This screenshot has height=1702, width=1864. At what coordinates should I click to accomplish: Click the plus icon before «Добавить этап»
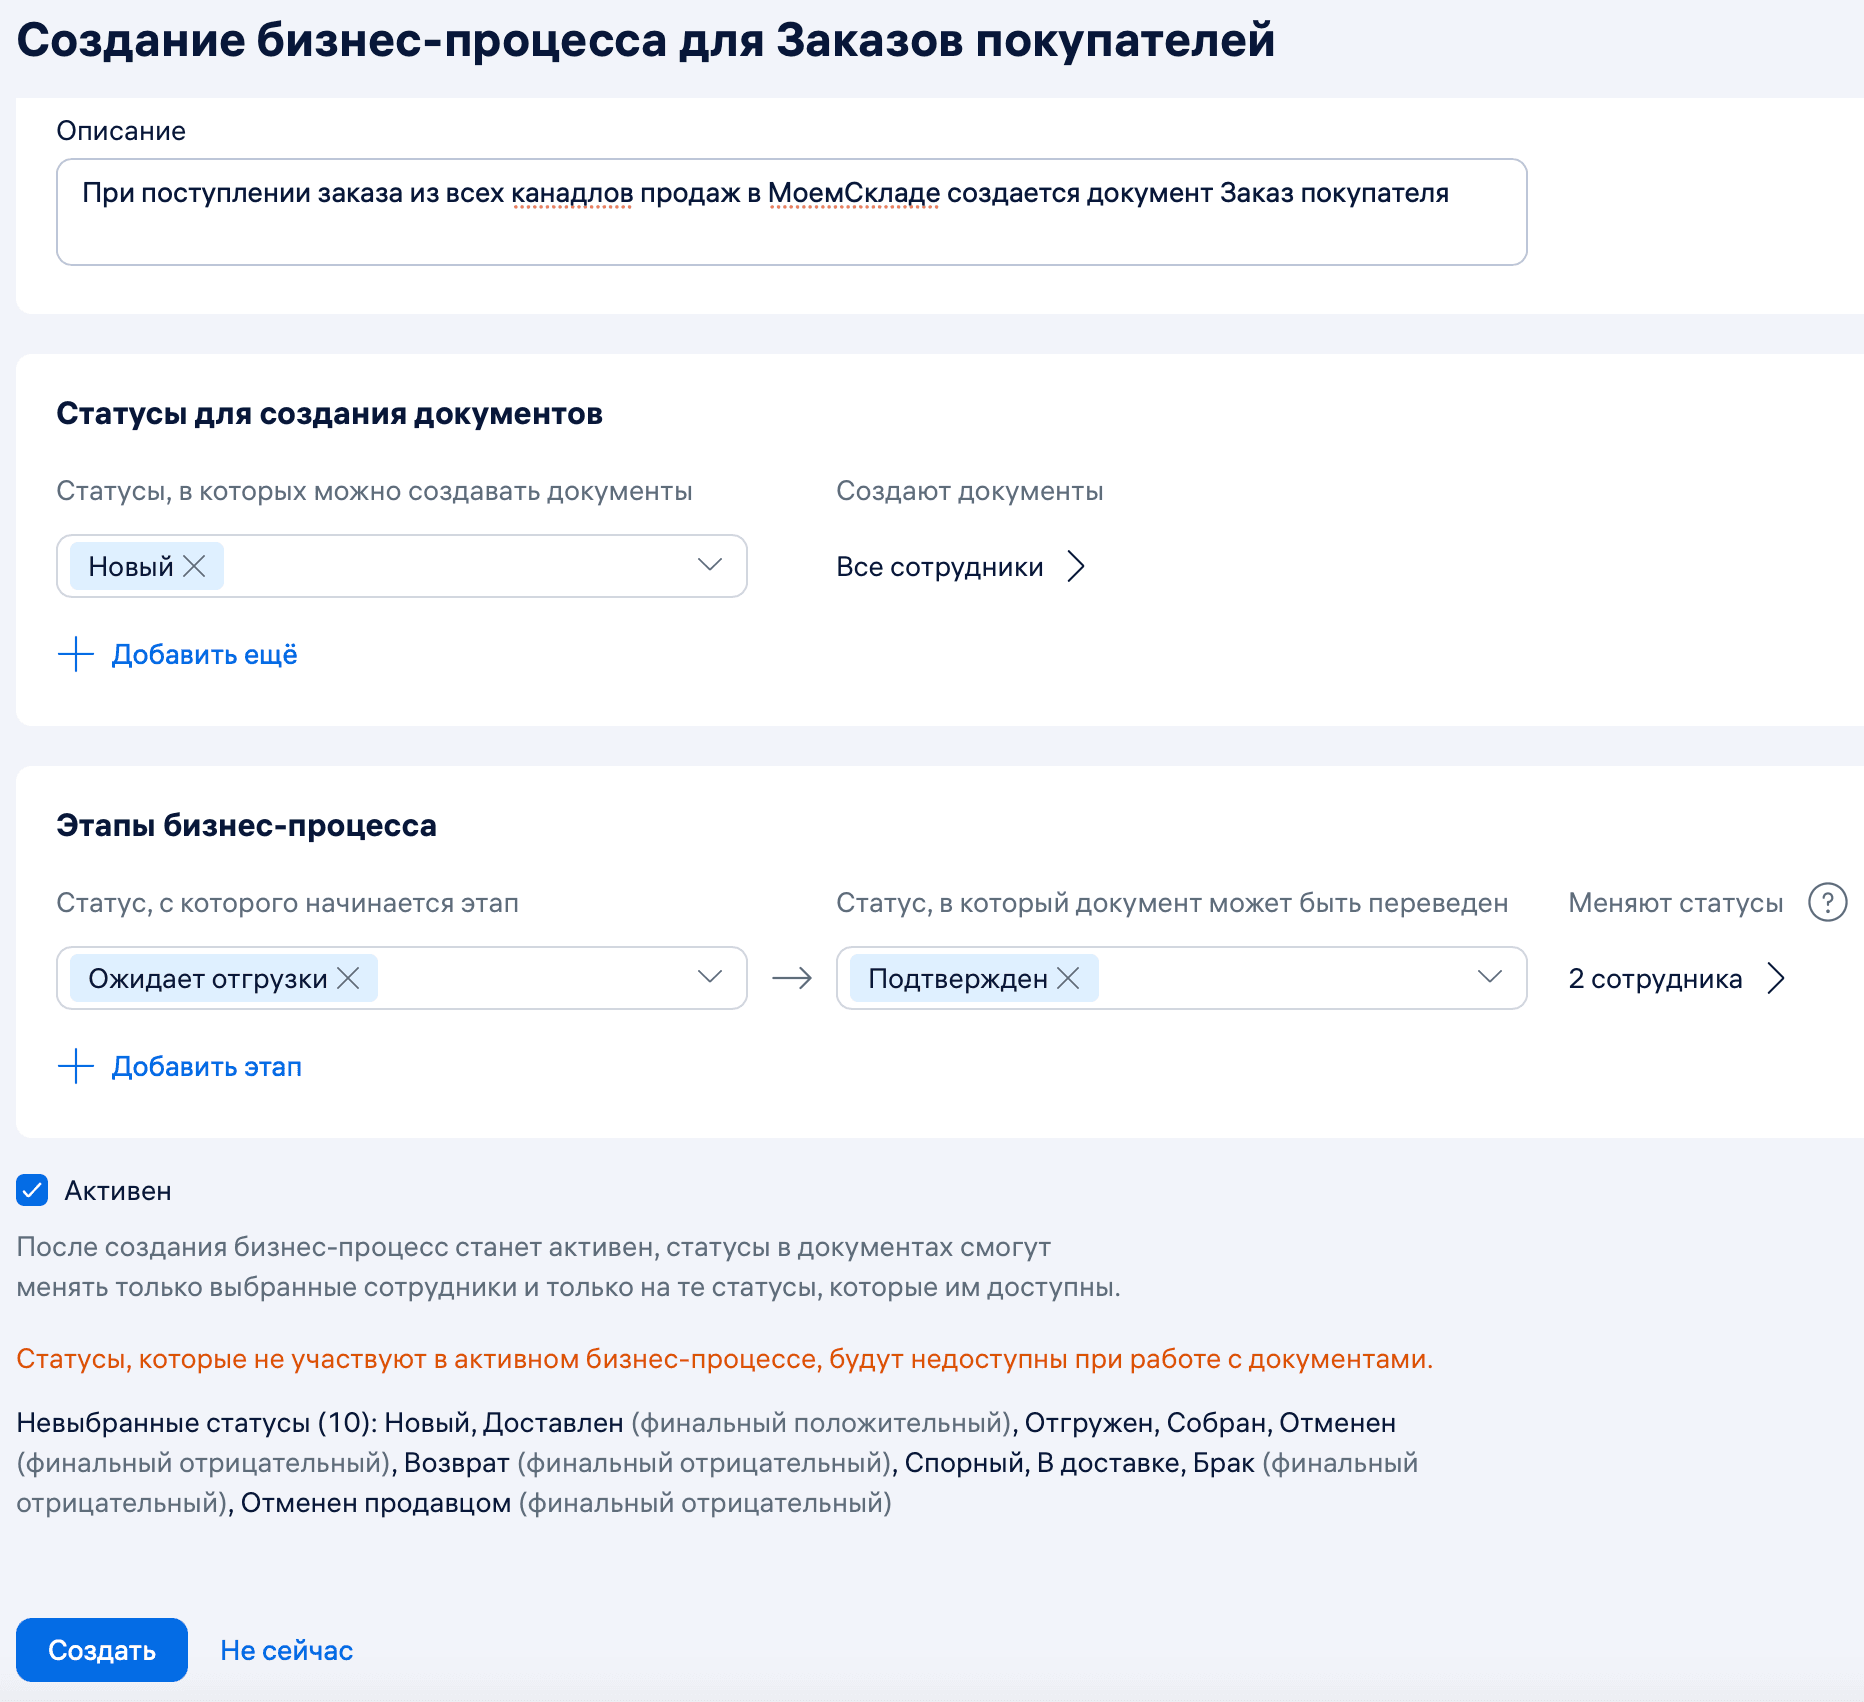coord(76,1066)
